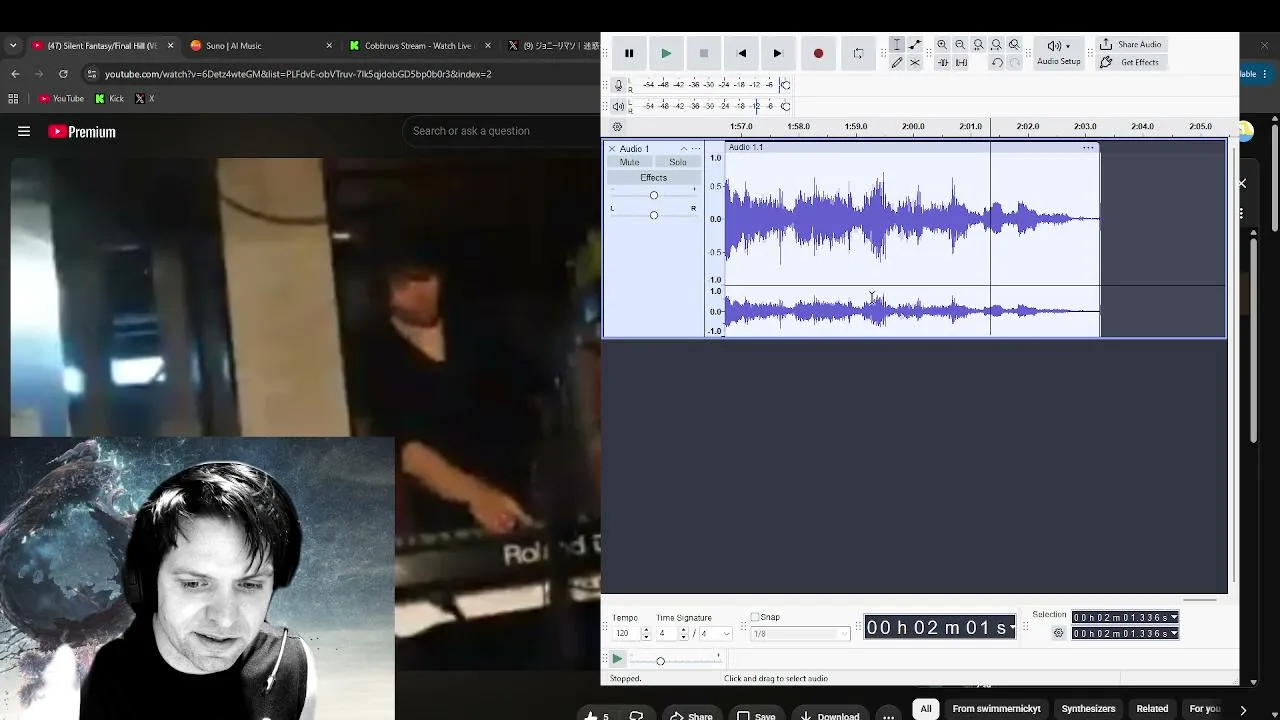Image resolution: width=1280 pixels, height=720 pixels.
Task: Close the Suno AI Music tab
Action: coord(329,46)
